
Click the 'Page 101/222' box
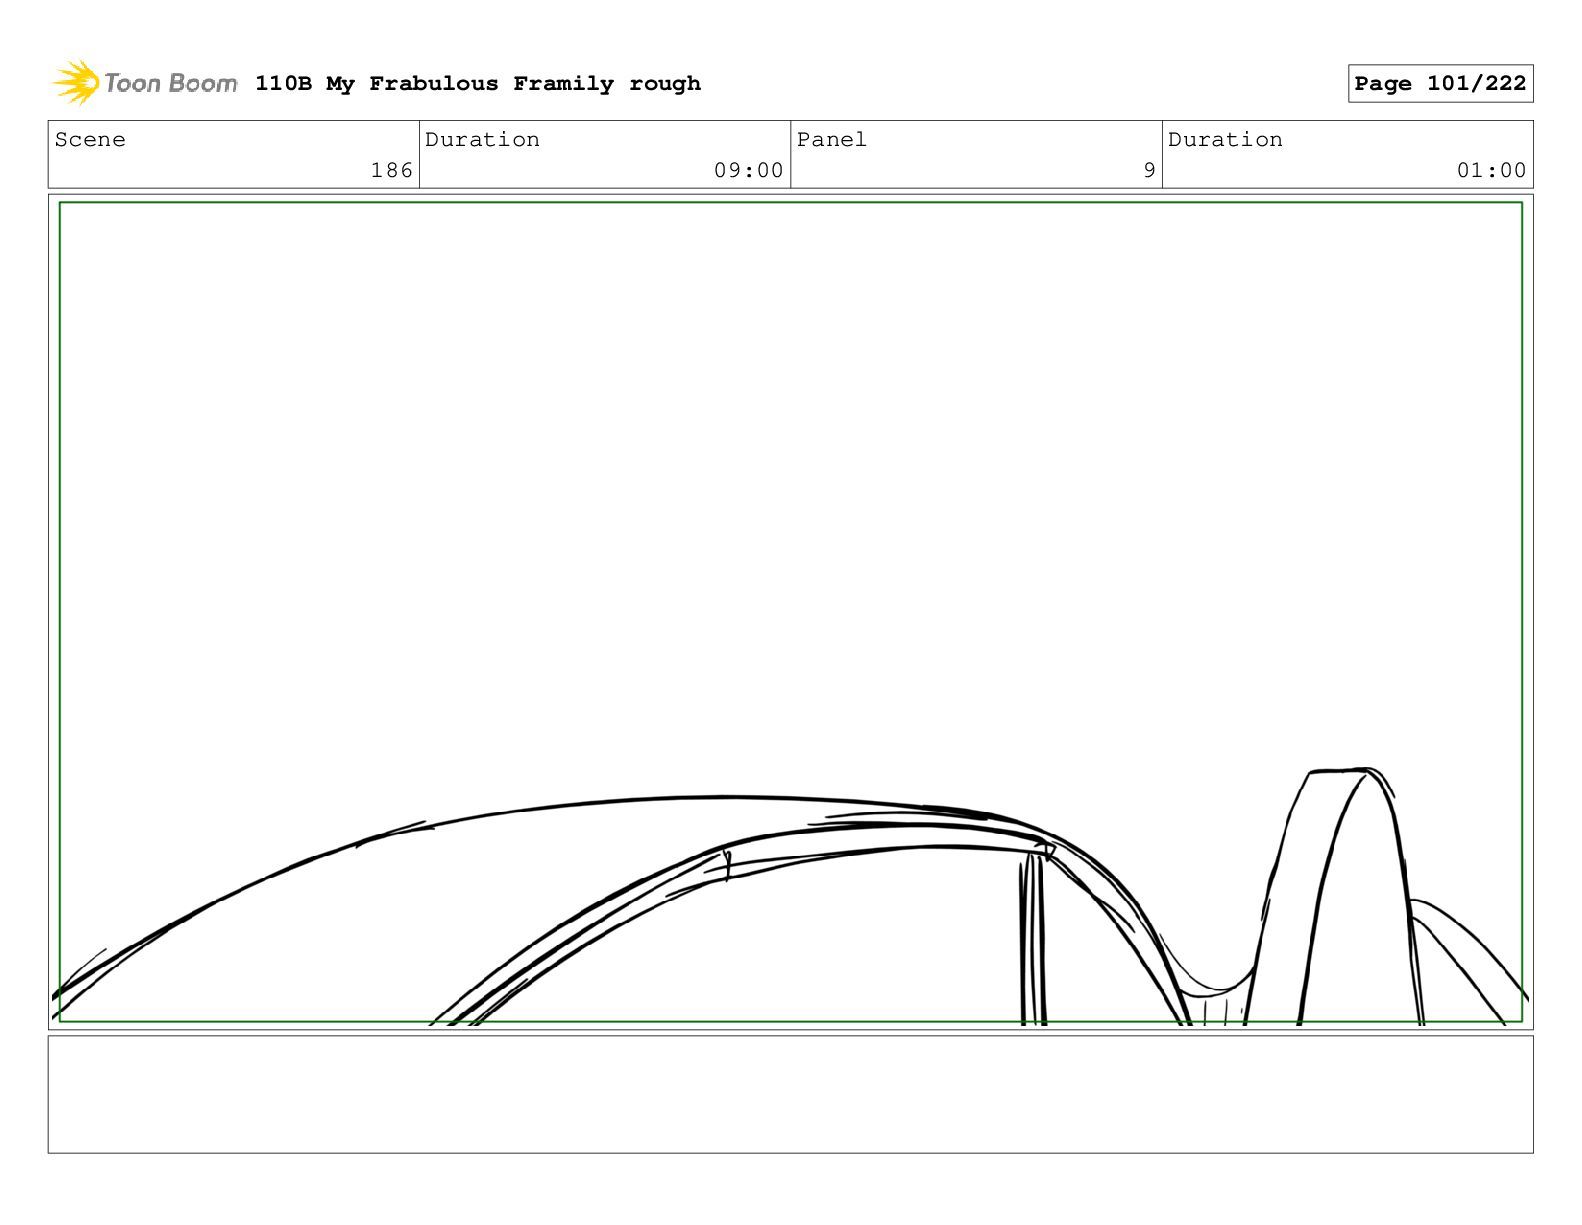pyautogui.click(x=1440, y=84)
